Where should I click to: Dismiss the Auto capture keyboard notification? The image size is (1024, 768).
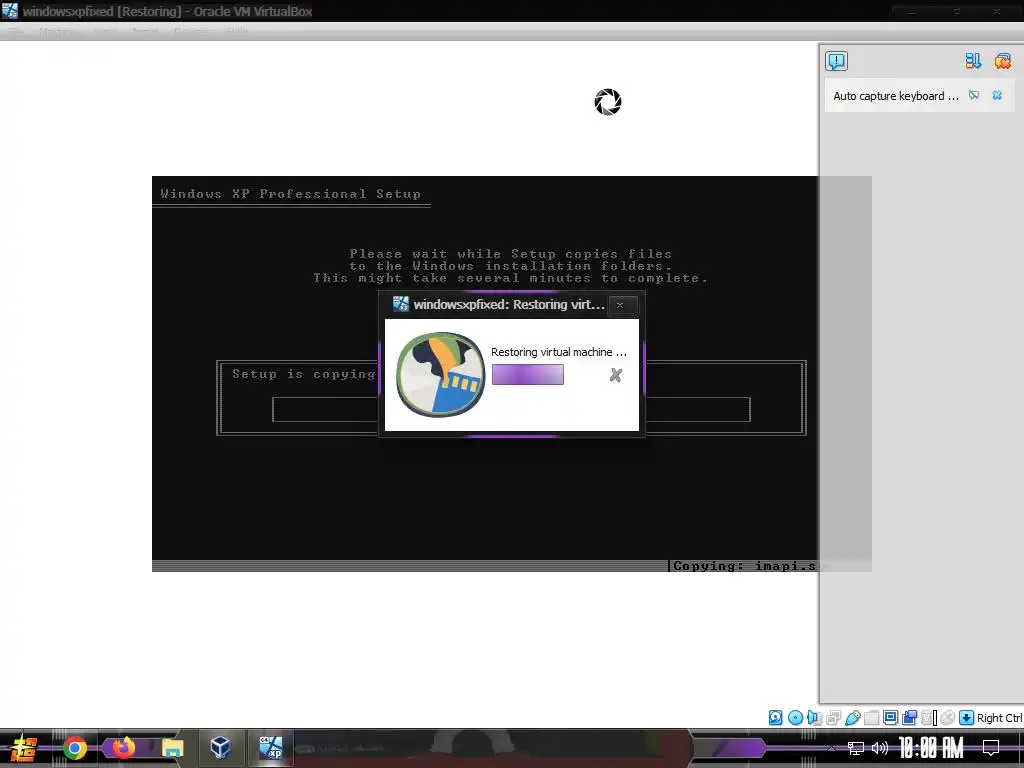click(x=997, y=95)
